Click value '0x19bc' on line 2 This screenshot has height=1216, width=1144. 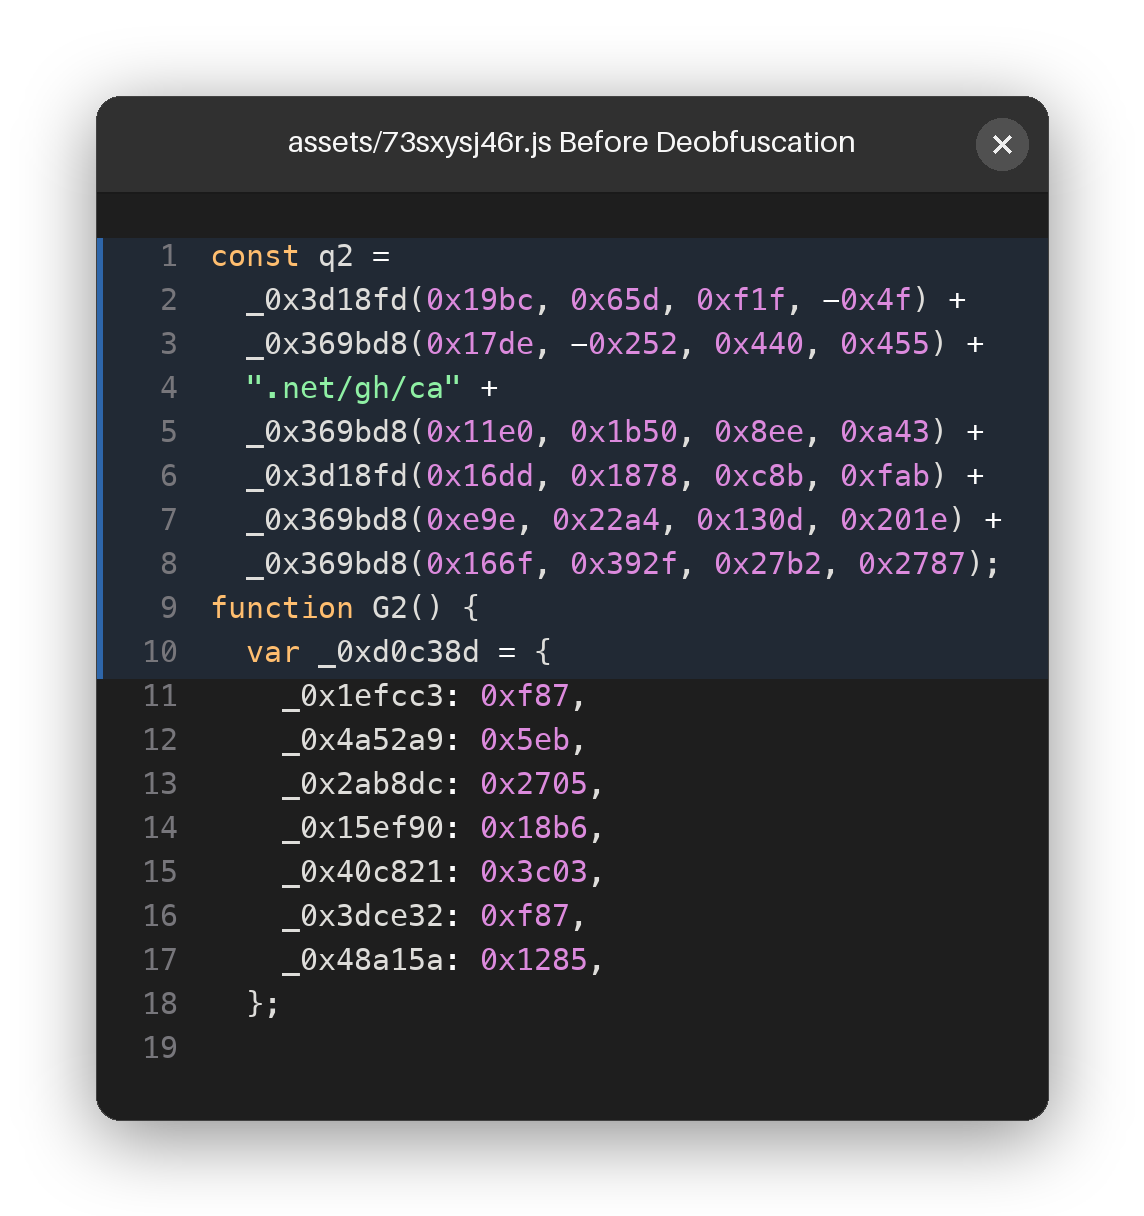pyautogui.click(x=480, y=300)
